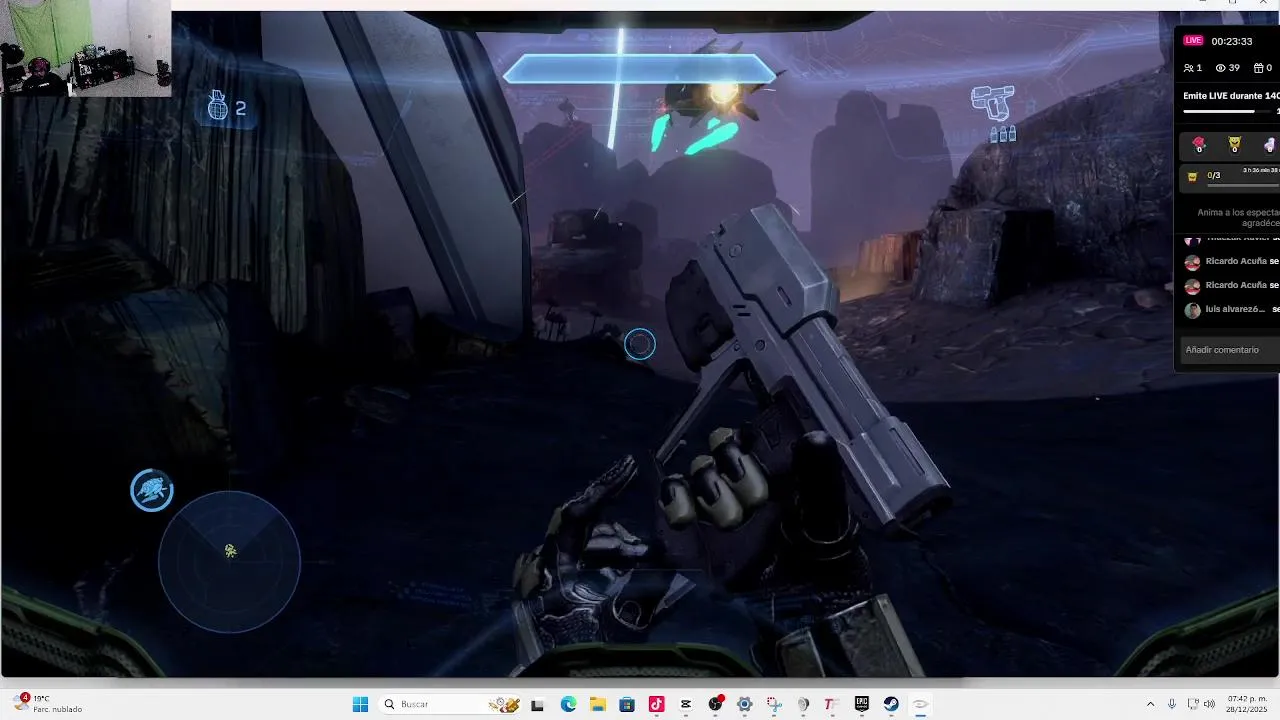Click the Buscar taskbar search box
Image resolution: width=1280 pixels, height=720 pixels.
(450, 704)
